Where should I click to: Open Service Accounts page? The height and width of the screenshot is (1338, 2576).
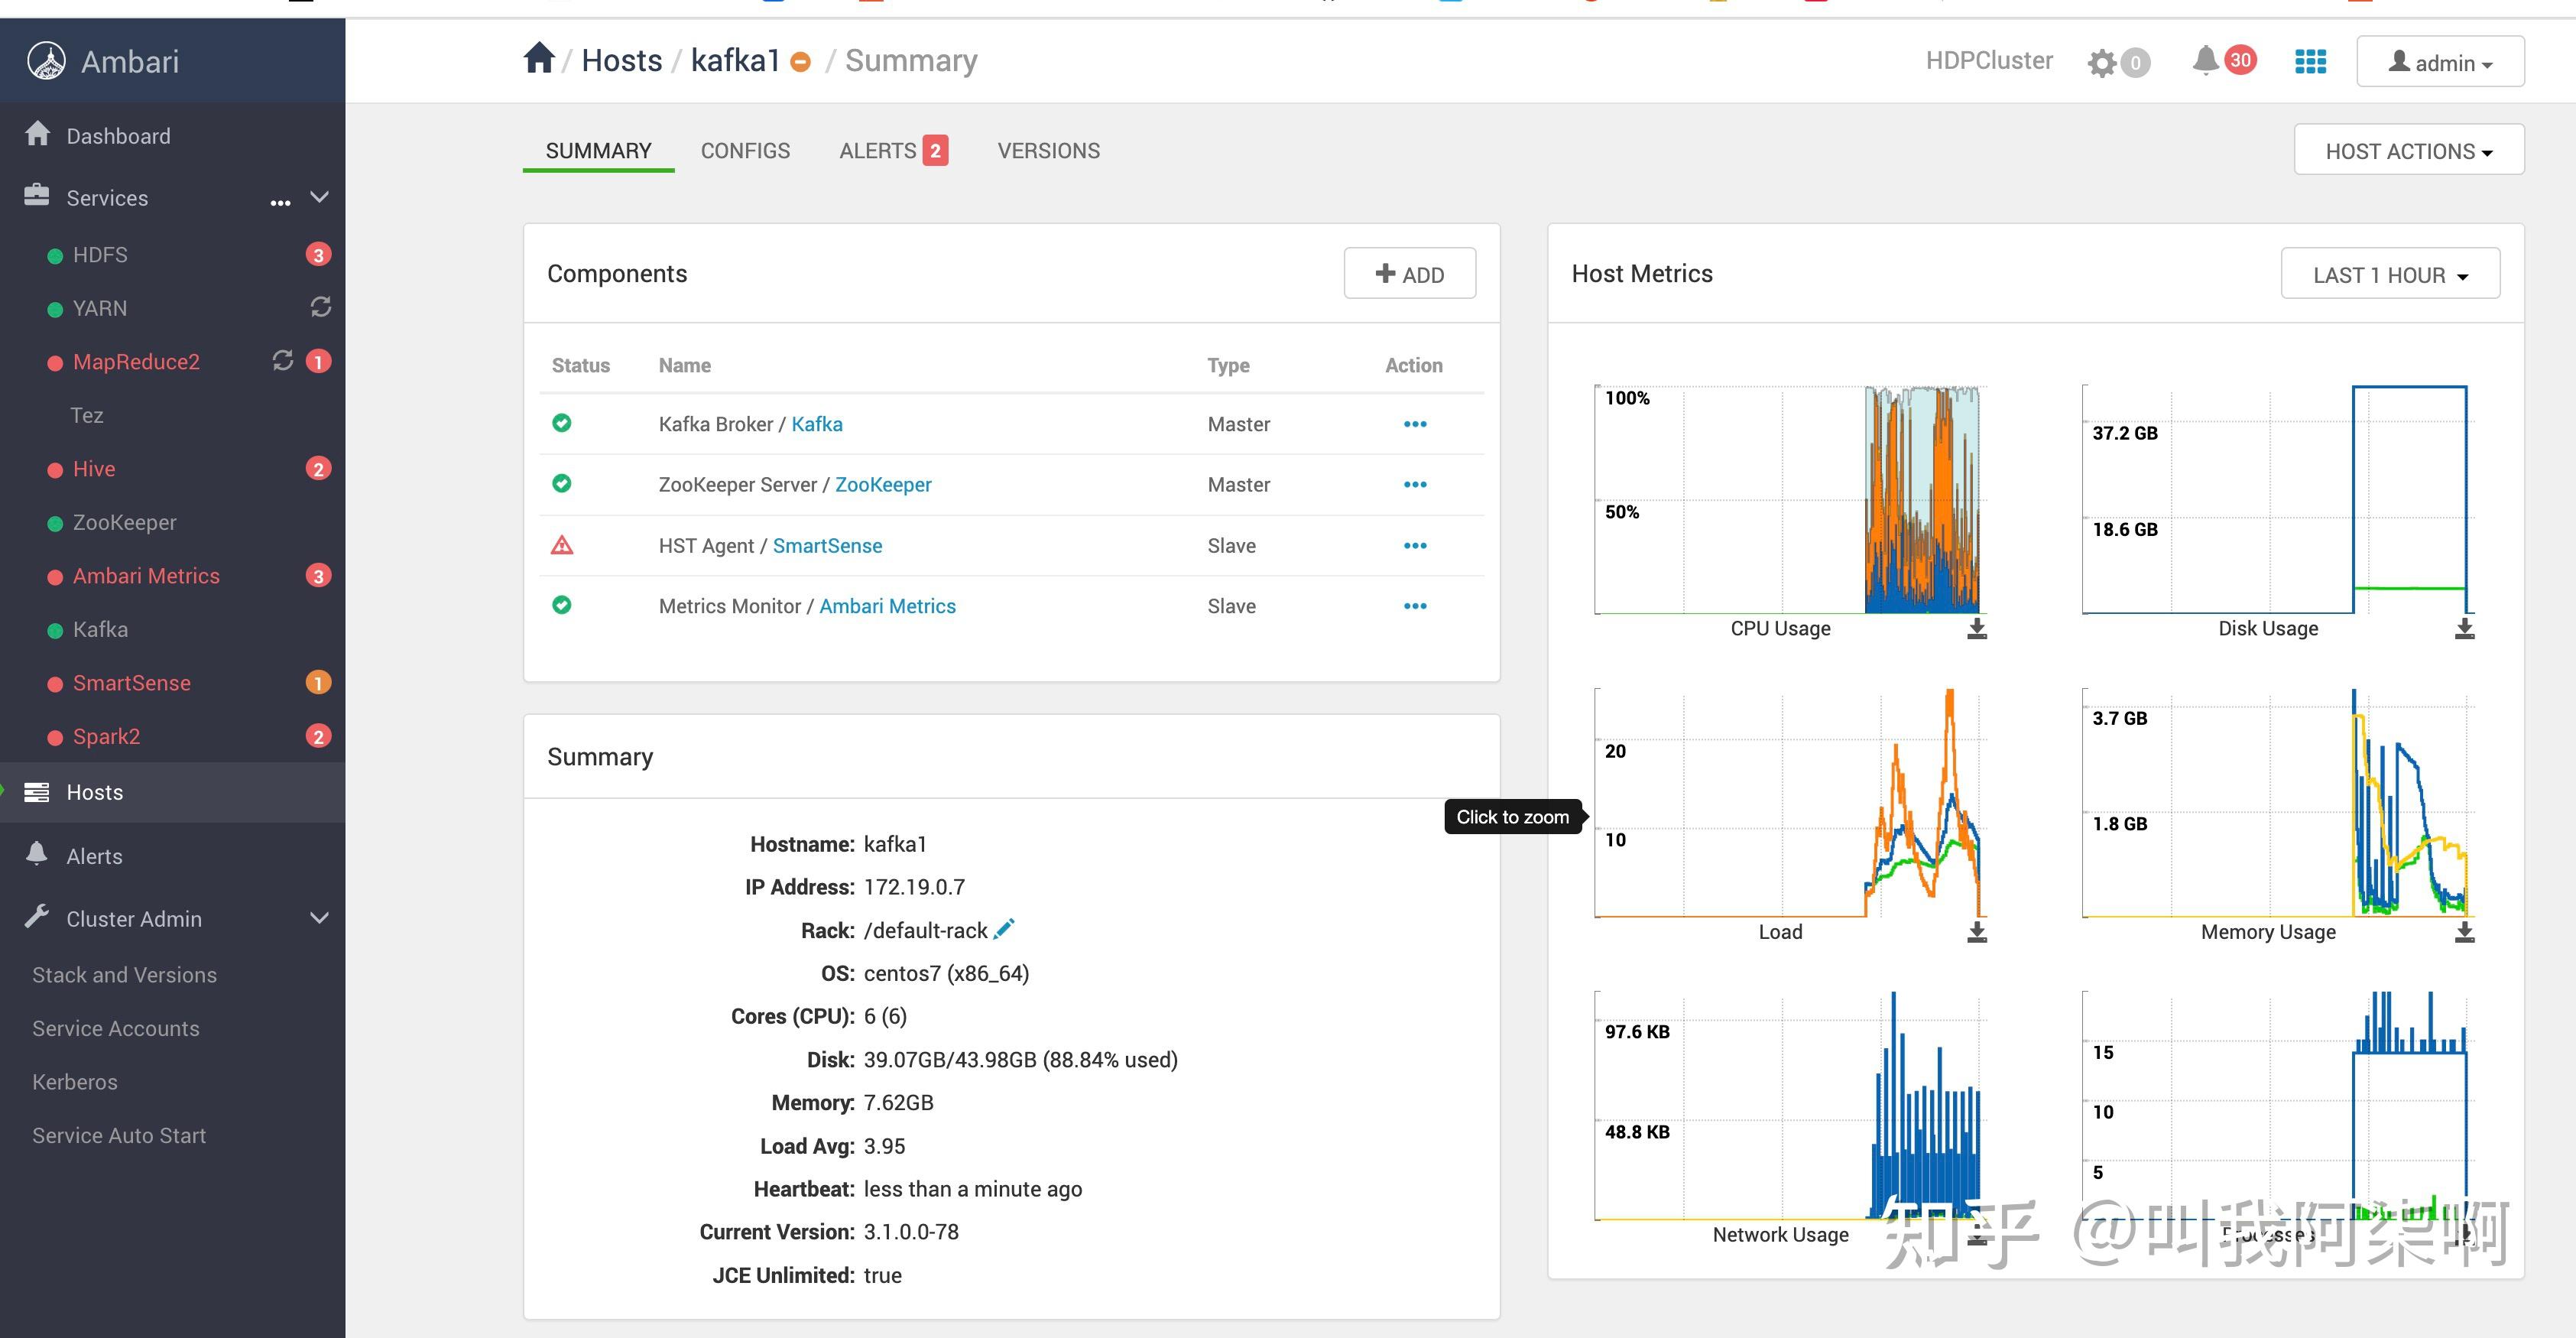[x=116, y=1028]
